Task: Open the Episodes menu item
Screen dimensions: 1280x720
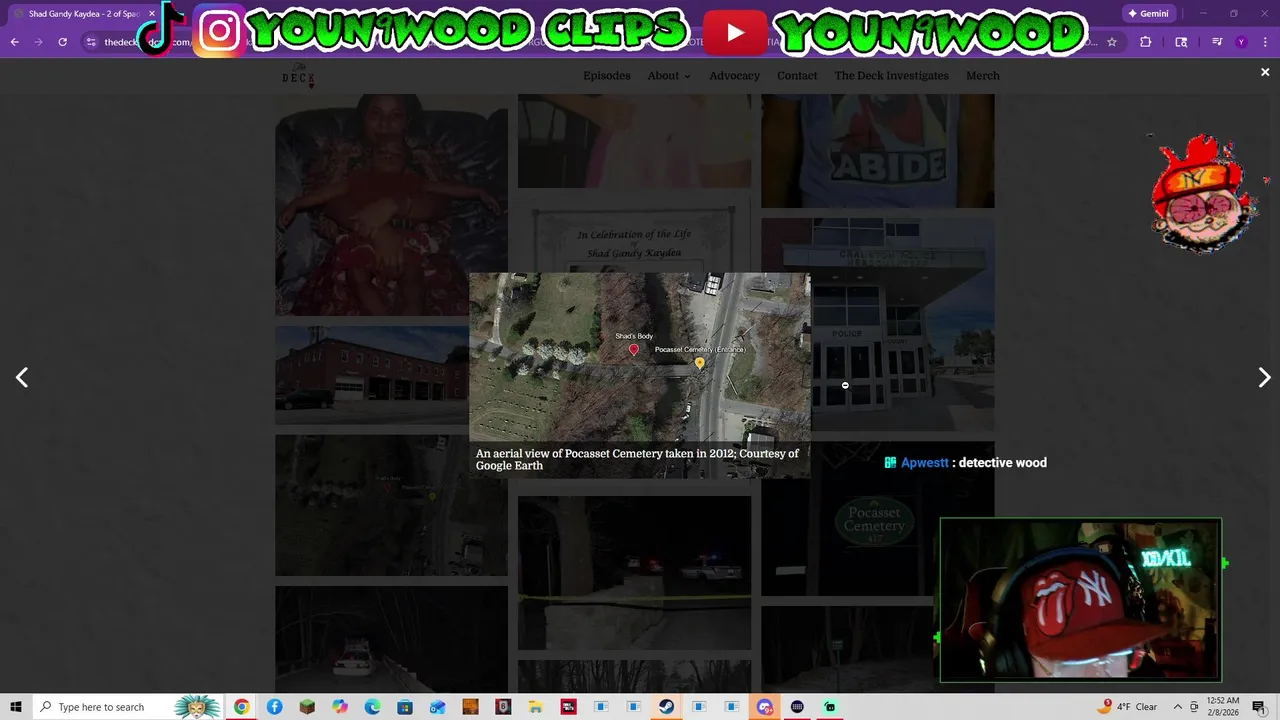Action: 607,76
